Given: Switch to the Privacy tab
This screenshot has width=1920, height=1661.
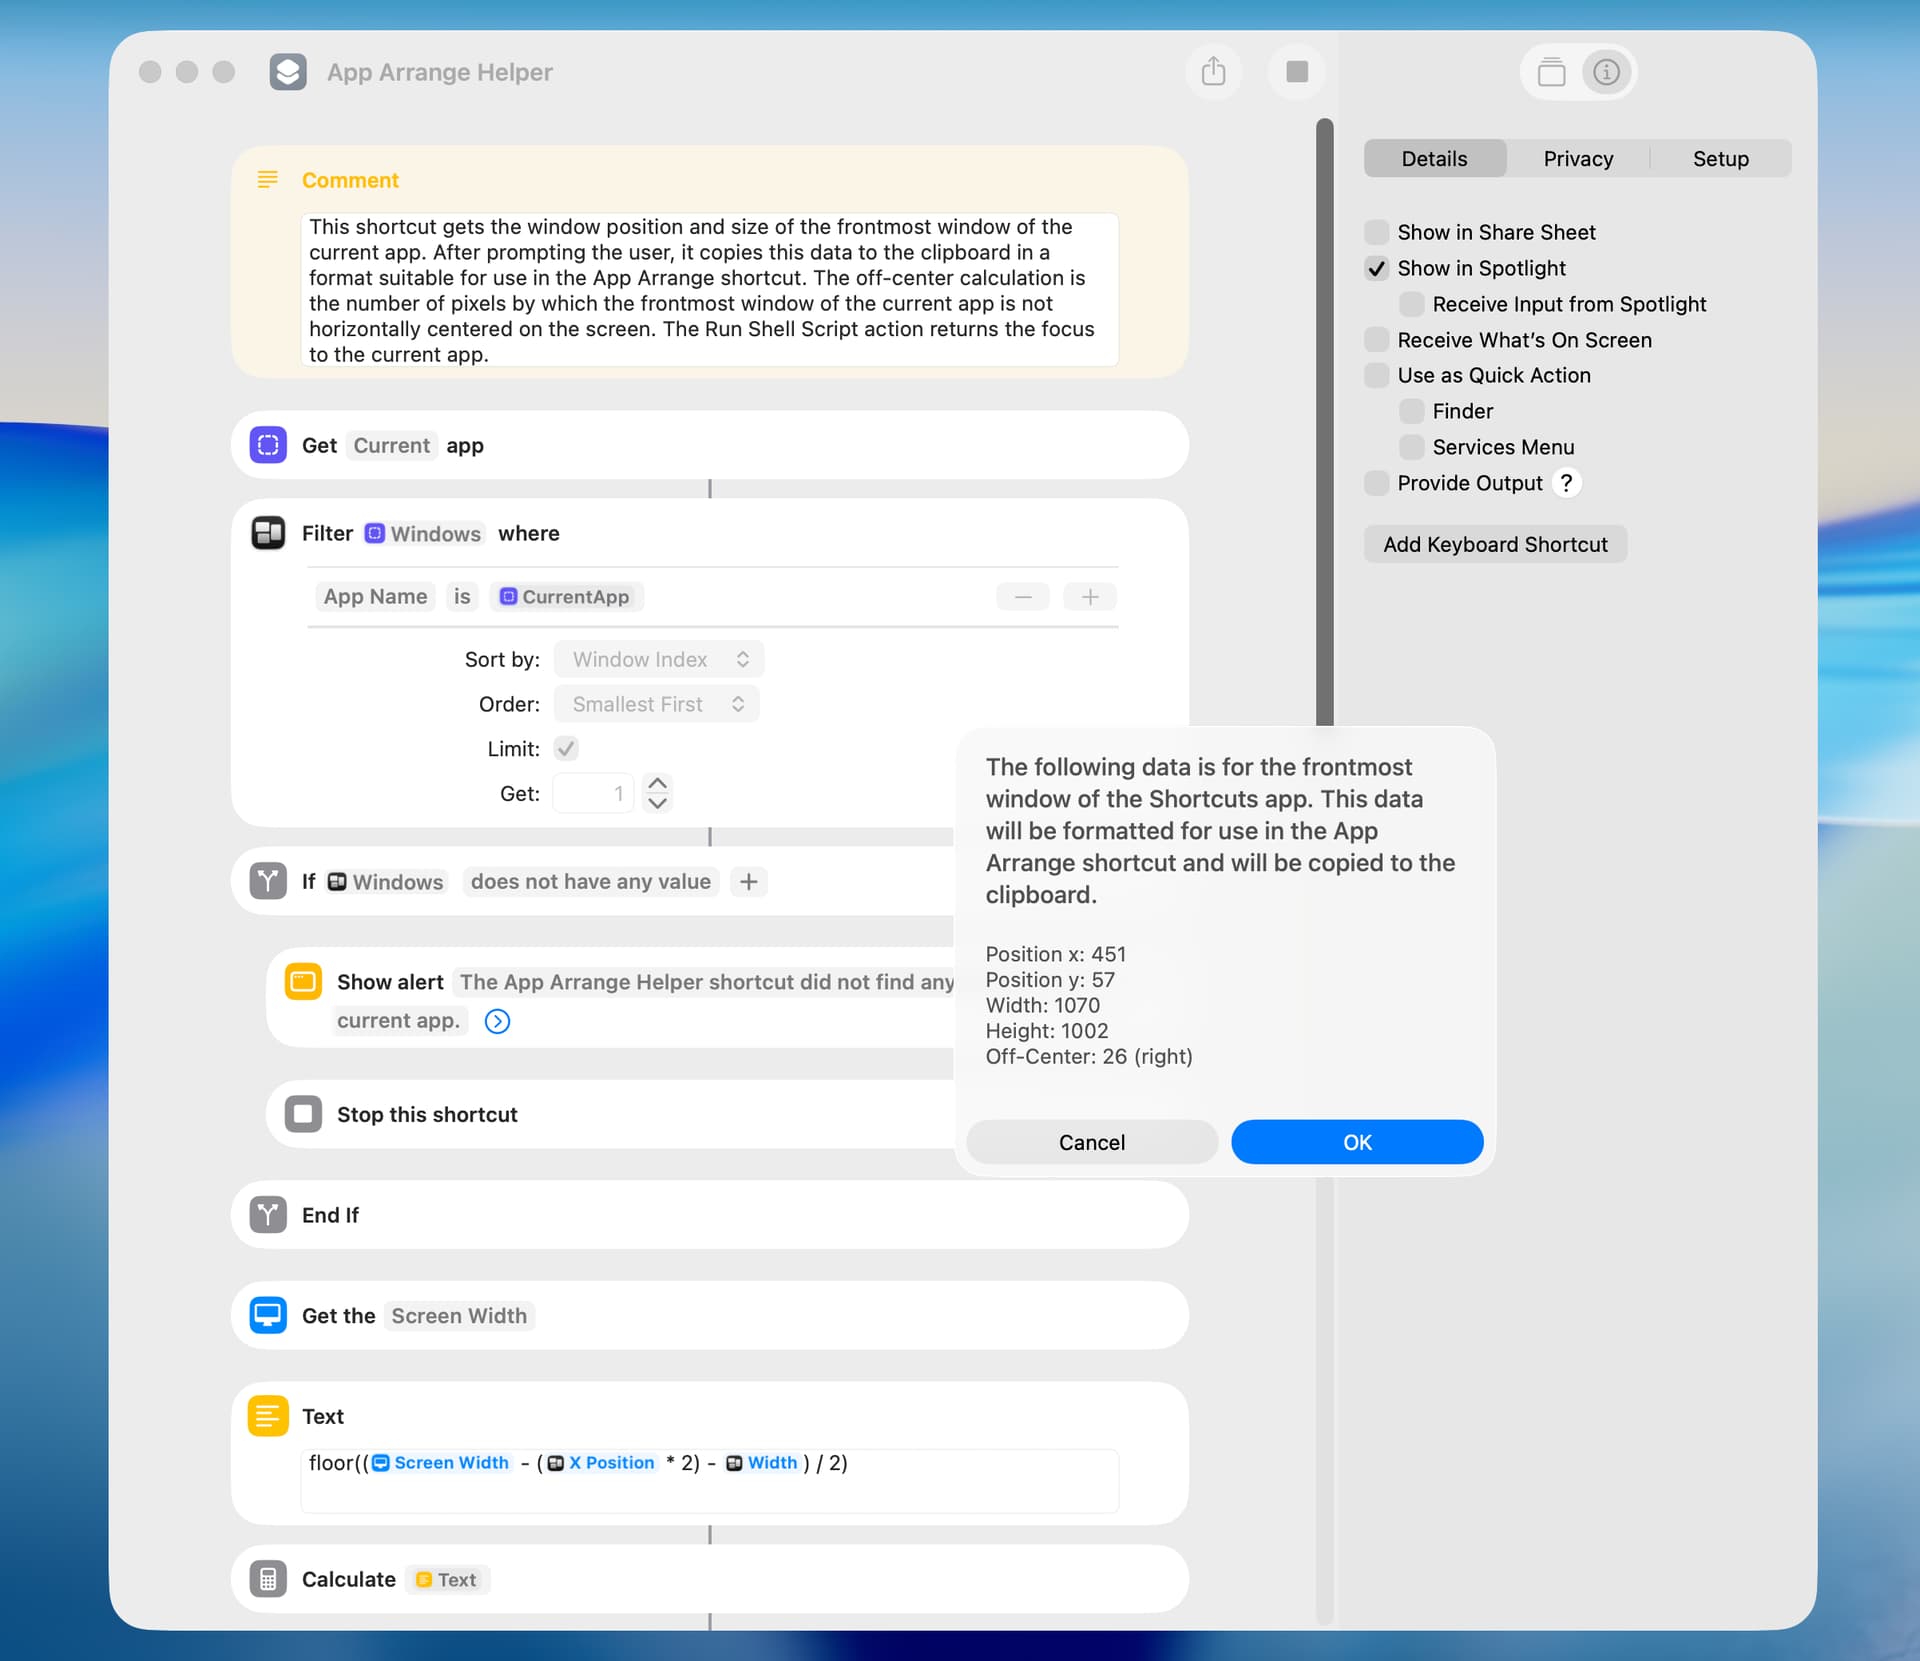Looking at the screenshot, I should coord(1577,159).
